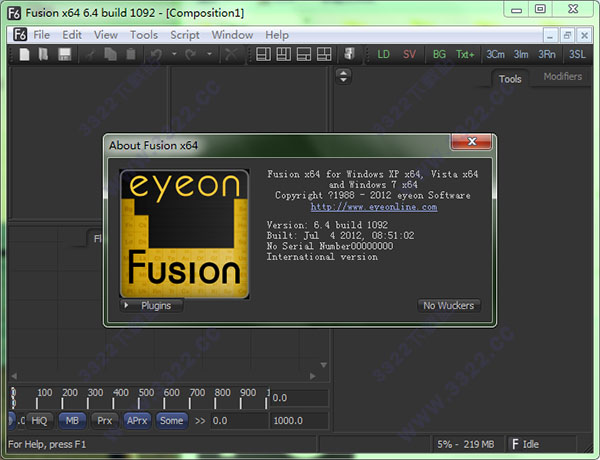Toggle the Prx proxy button

click(x=104, y=421)
